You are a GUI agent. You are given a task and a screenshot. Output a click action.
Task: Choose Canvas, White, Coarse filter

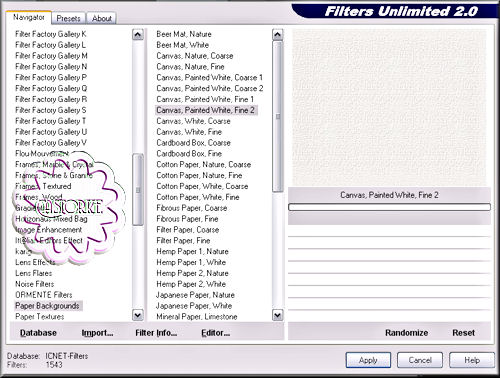[193, 121]
